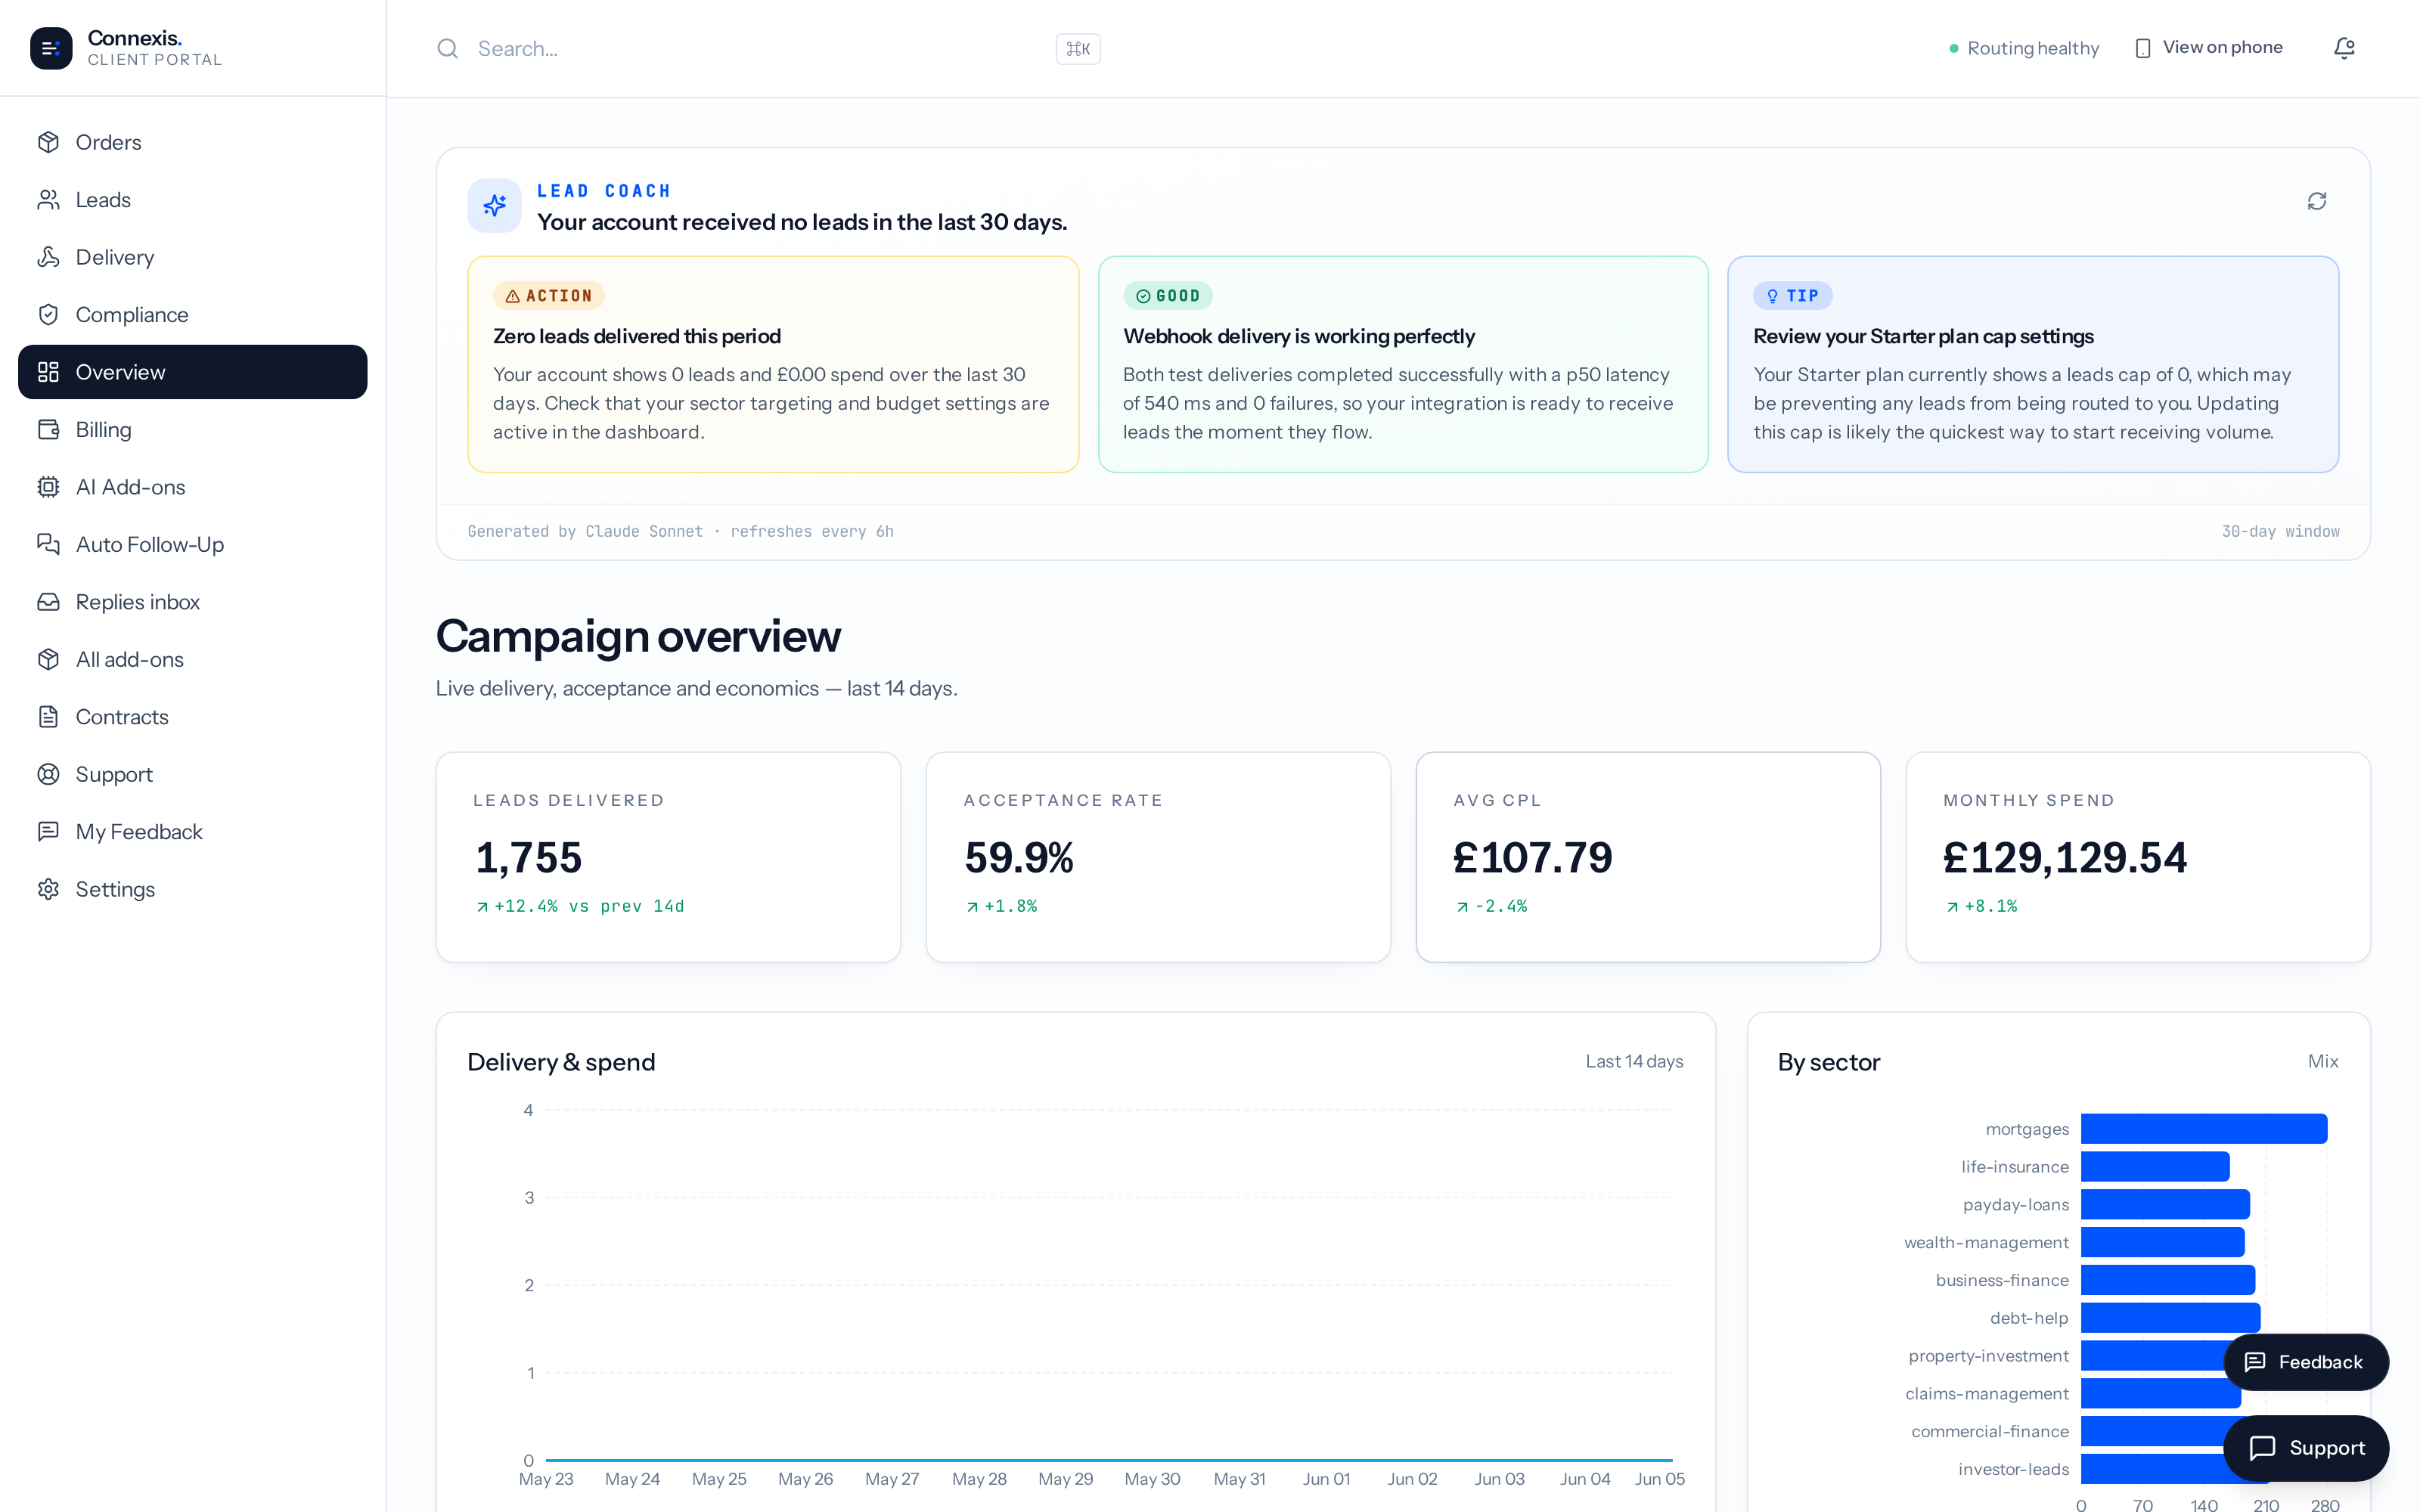Click the 'Mix' label in By sector
The image size is (2420, 1512).
(x=2323, y=1061)
